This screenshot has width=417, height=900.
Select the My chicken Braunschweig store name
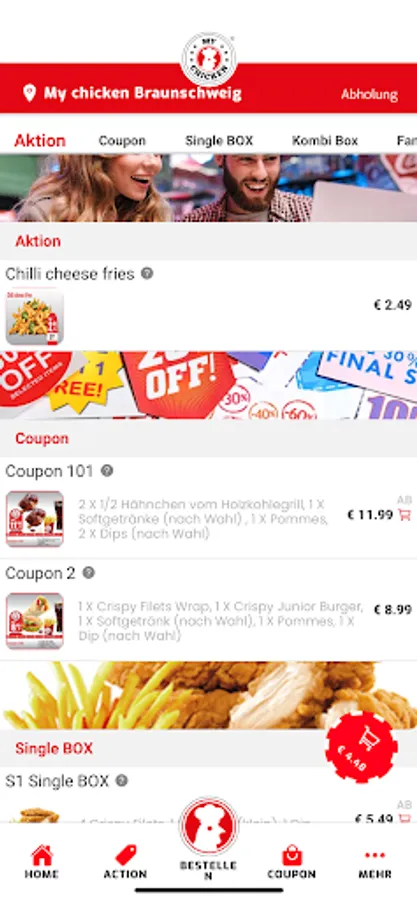click(143, 93)
